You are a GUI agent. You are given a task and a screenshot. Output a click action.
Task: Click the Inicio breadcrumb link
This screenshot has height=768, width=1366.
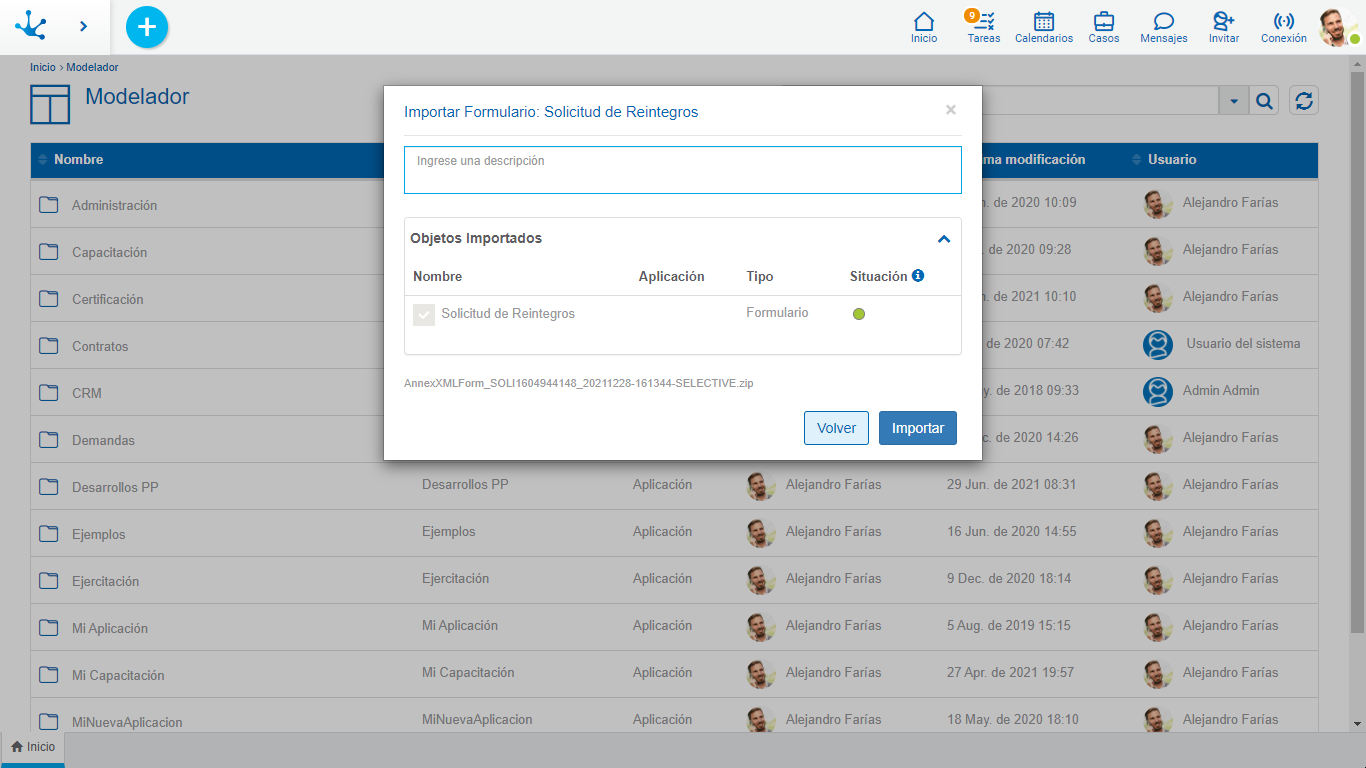pos(42,68)
